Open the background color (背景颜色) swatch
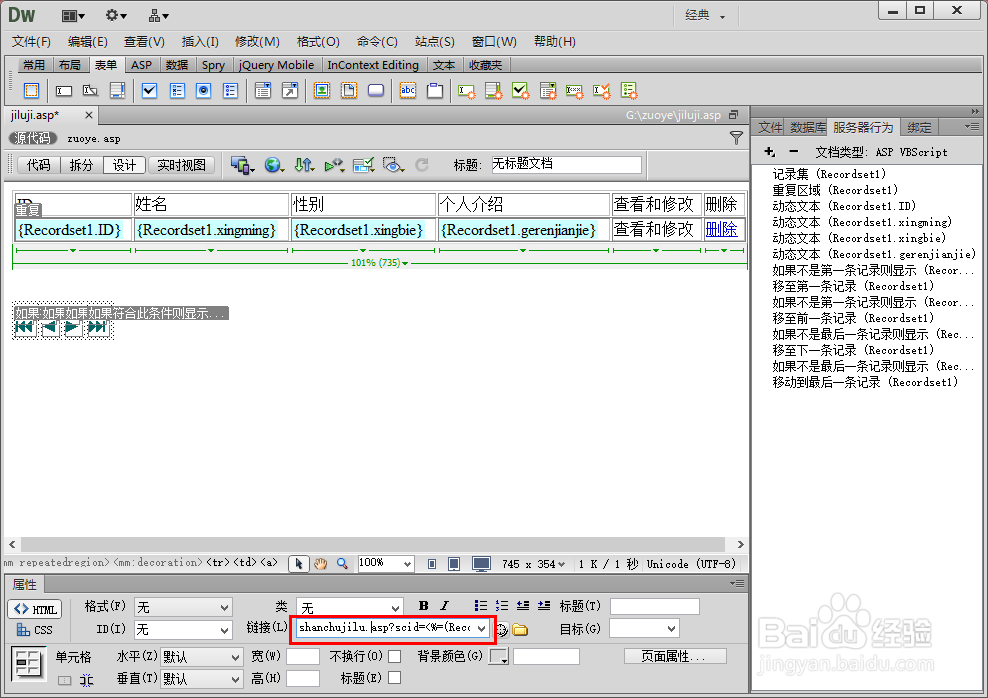Viewport: 988px width, 698px height. point(498,657)
